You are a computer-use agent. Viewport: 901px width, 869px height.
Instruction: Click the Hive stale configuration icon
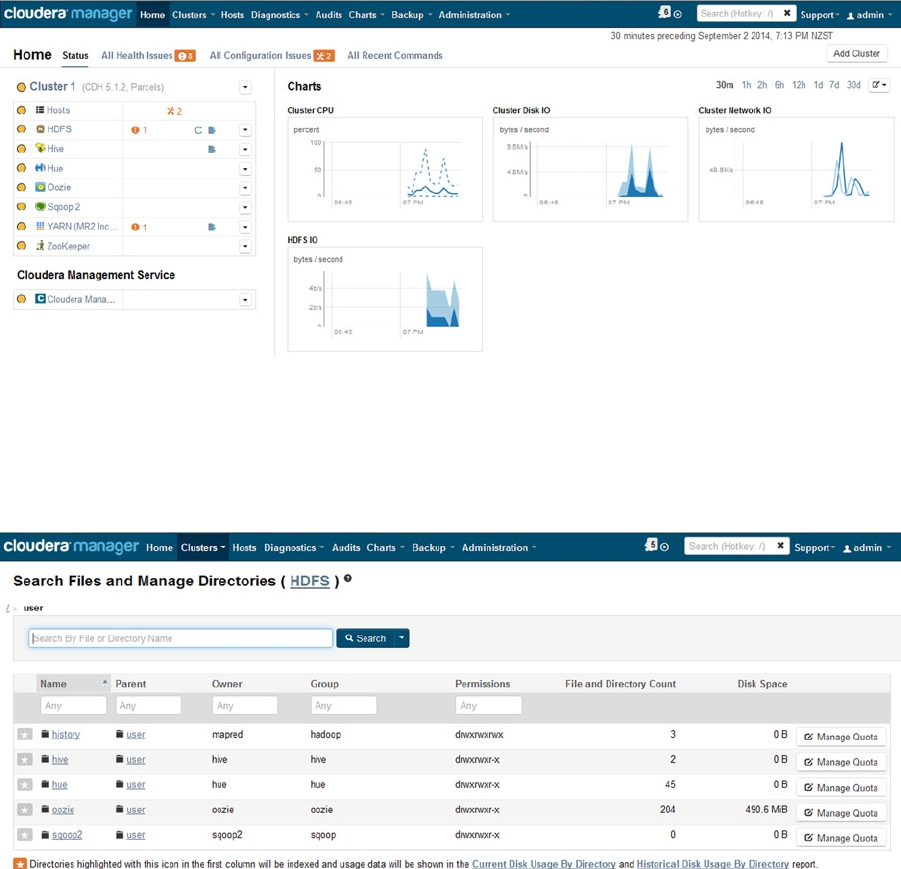[212, 149]
